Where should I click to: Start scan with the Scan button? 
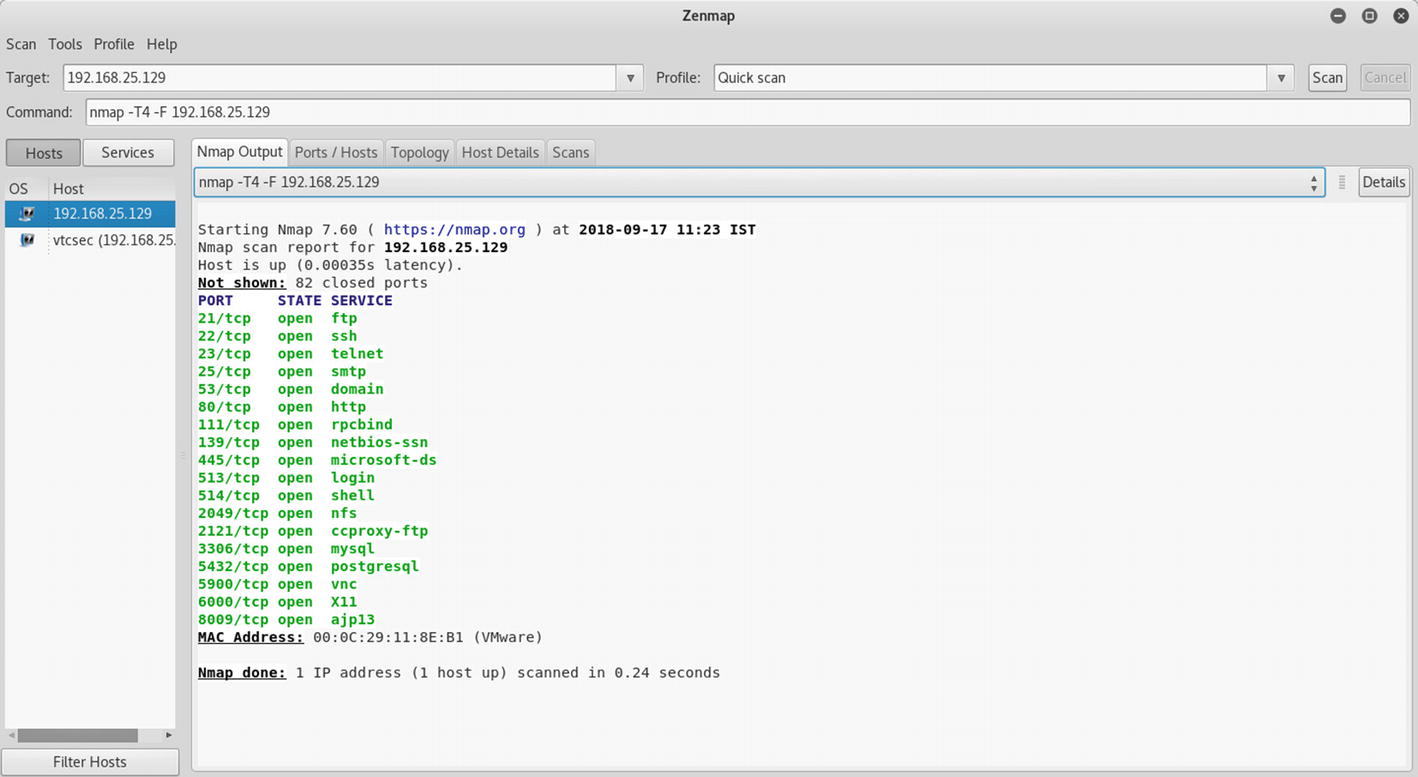[x=1327, y=78]
